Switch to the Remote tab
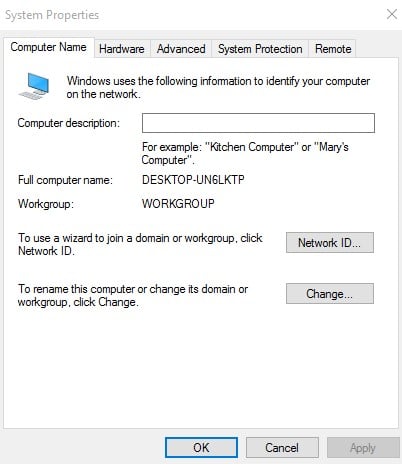Viewport: 402px width, 464px height. coord(333,49)
